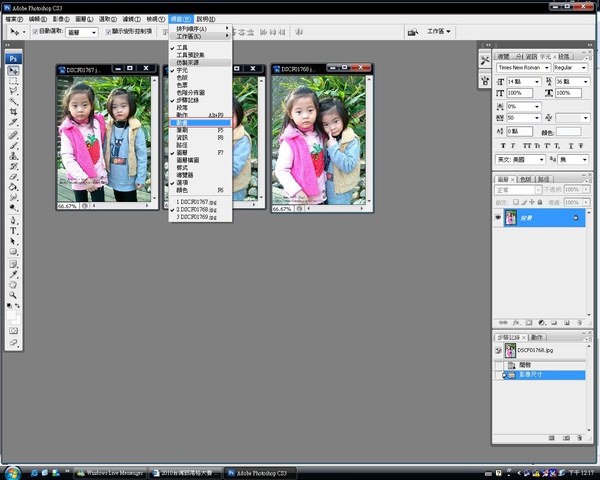Image resolution: width=600 pixels, height=480 pixels.
Task: Apply All Caps in Character panel
Action: [527, 145]
